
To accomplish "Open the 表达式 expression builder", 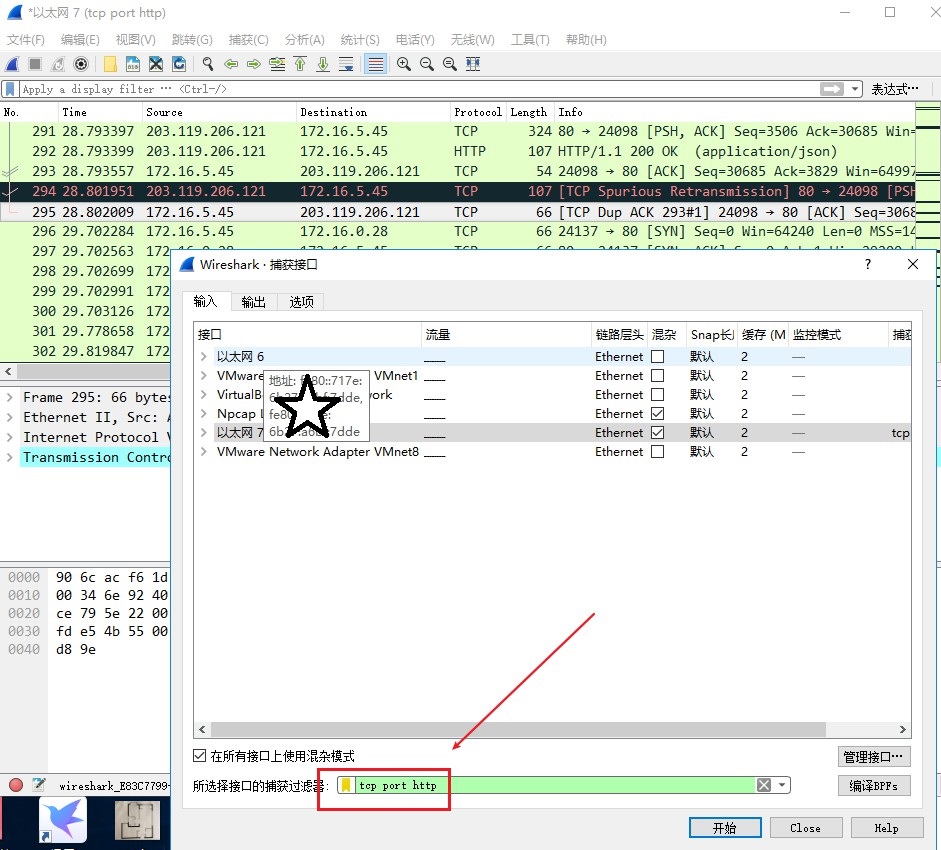I will (x=894, y=89).
